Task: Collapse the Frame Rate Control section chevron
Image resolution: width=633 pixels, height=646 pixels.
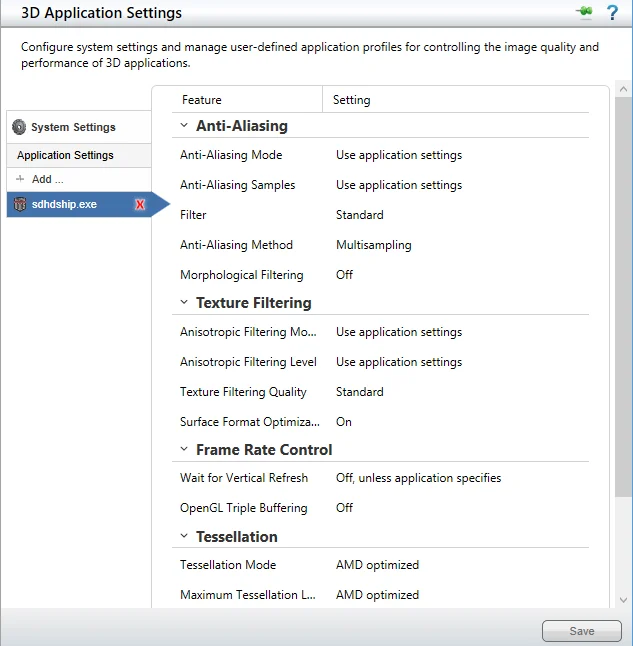Action: point(184,449)
